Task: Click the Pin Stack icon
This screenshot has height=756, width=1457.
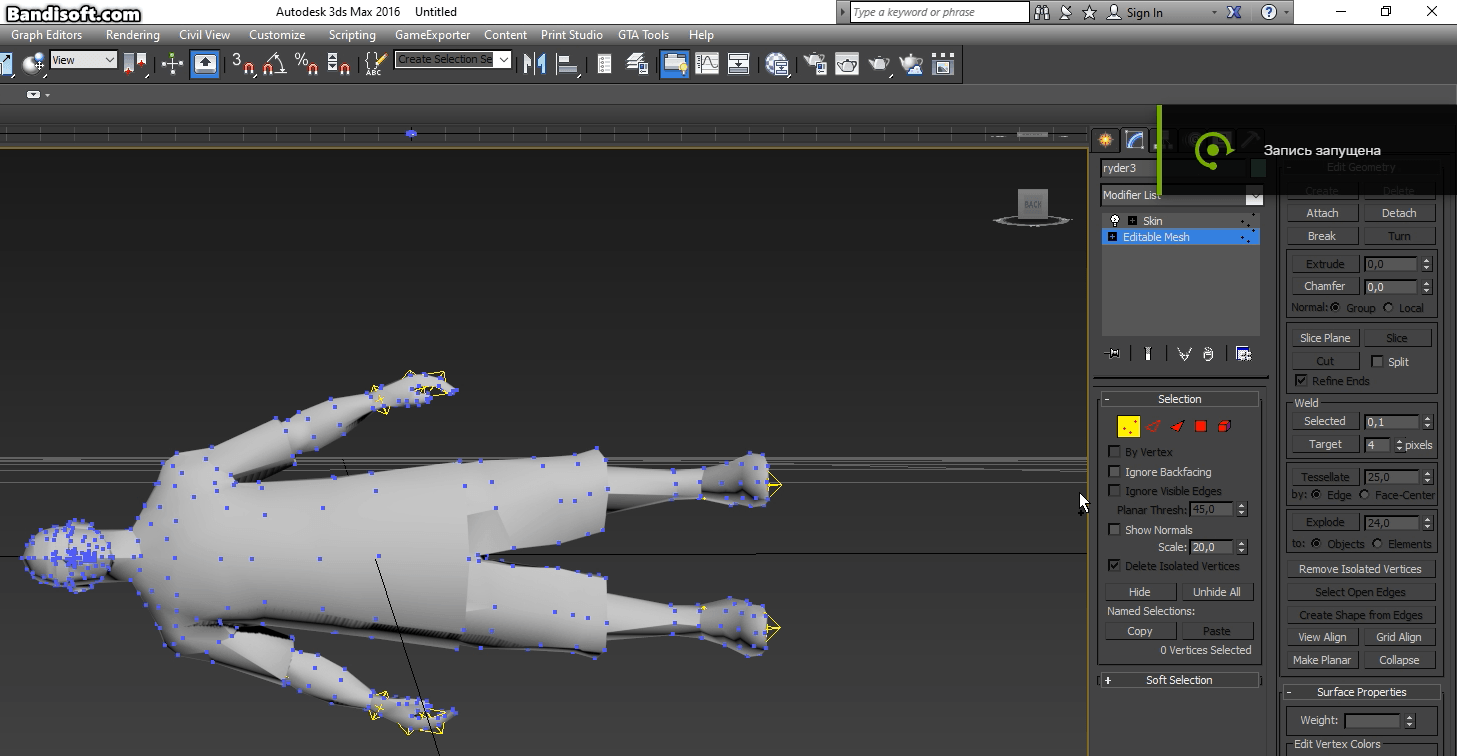Action: click(x=1112, y=354)
